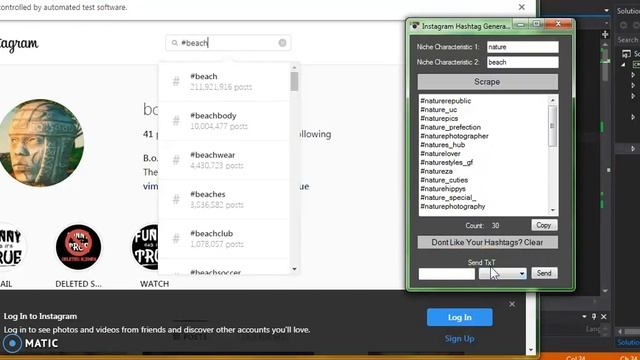Click the Solution Explorer search box
Viewport: 640px width, 360px height.
[628, 40]
